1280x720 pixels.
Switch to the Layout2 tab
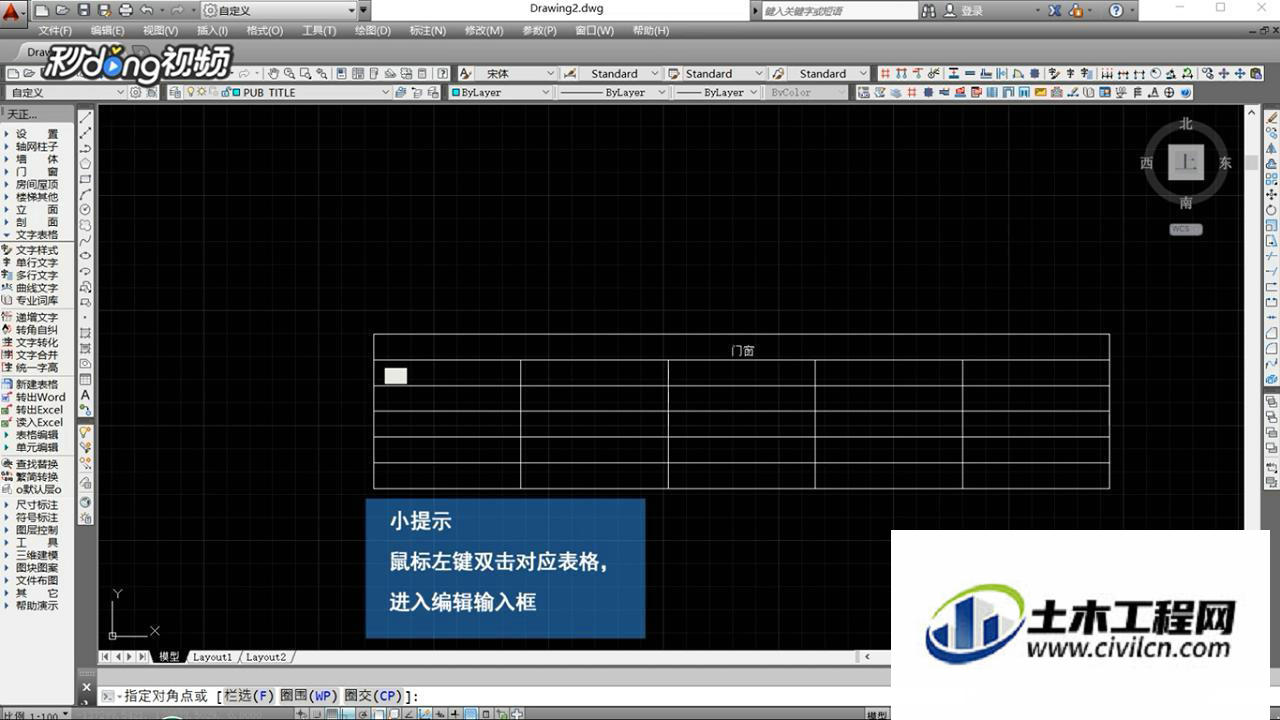pyautogui.click(x=266, y=657)
